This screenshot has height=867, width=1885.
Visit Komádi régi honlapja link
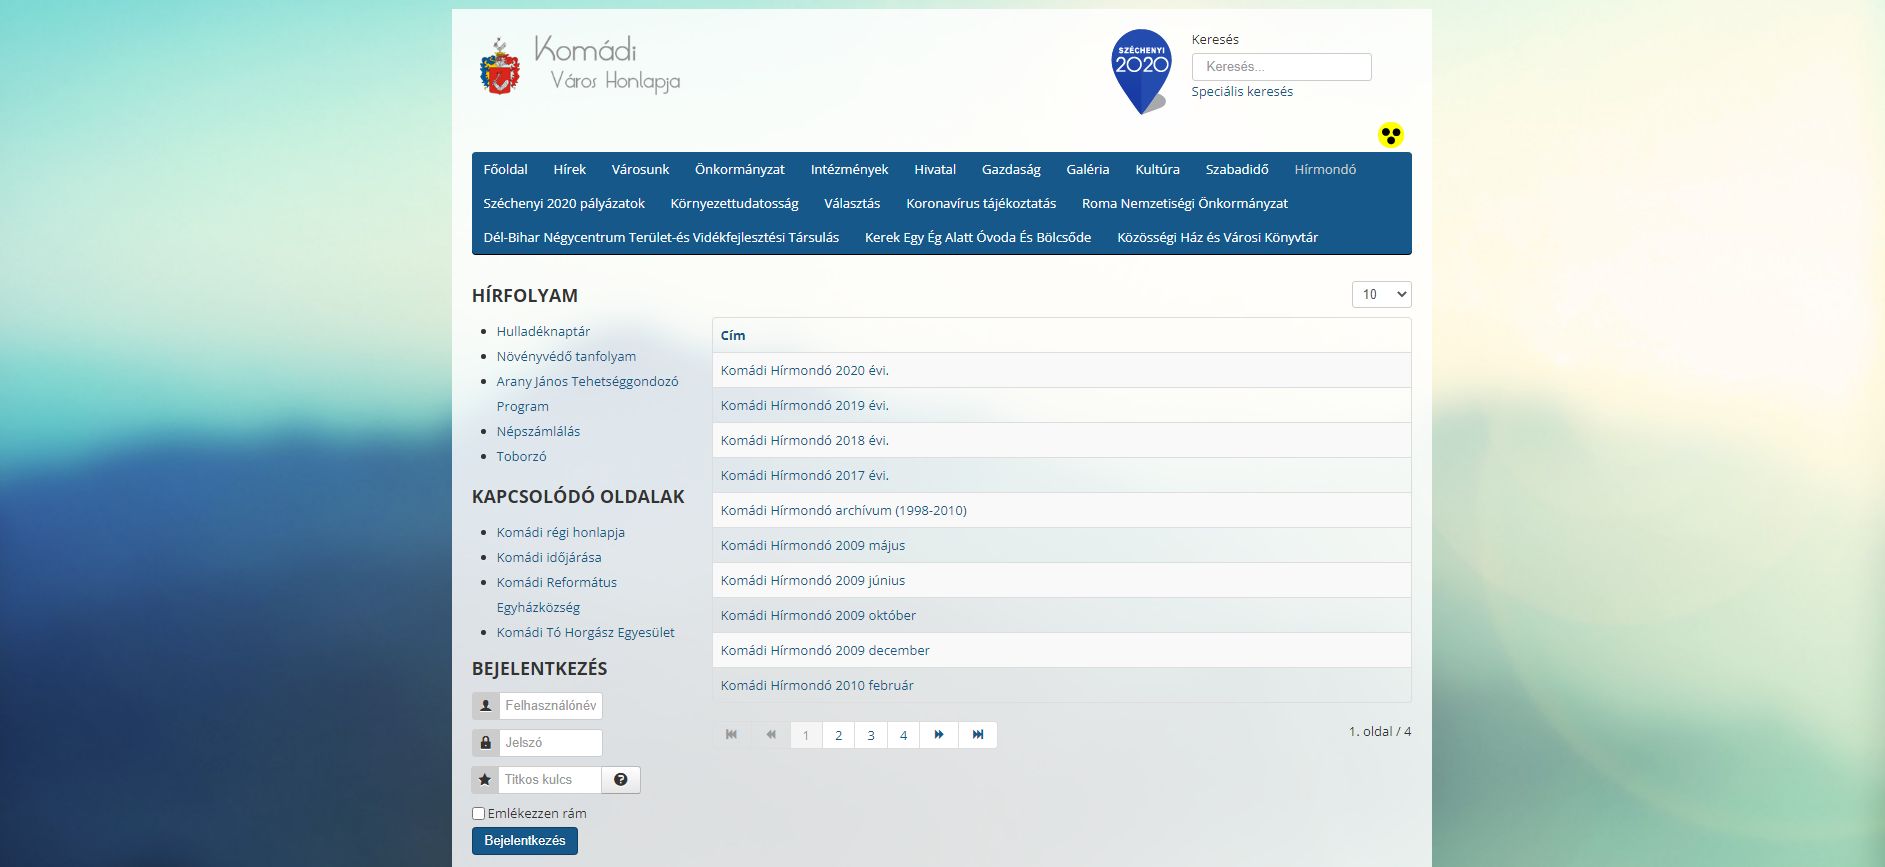pyautogui.click(x=560, y=532)
